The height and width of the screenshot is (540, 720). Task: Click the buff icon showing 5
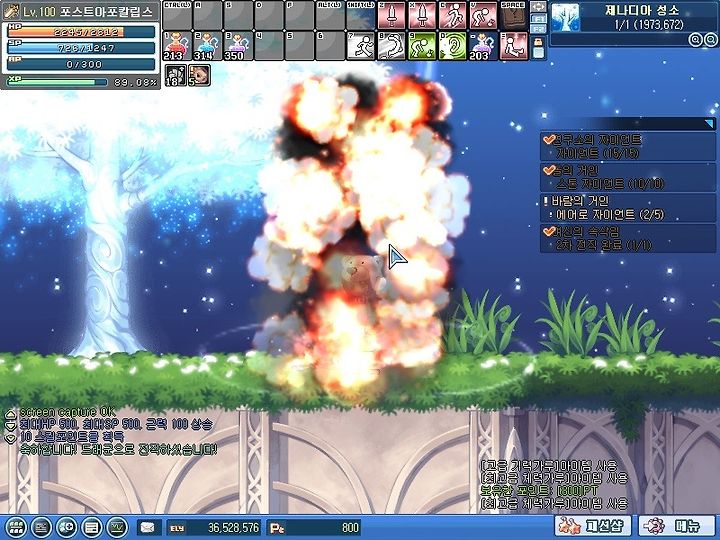click(x=199, y=75)
